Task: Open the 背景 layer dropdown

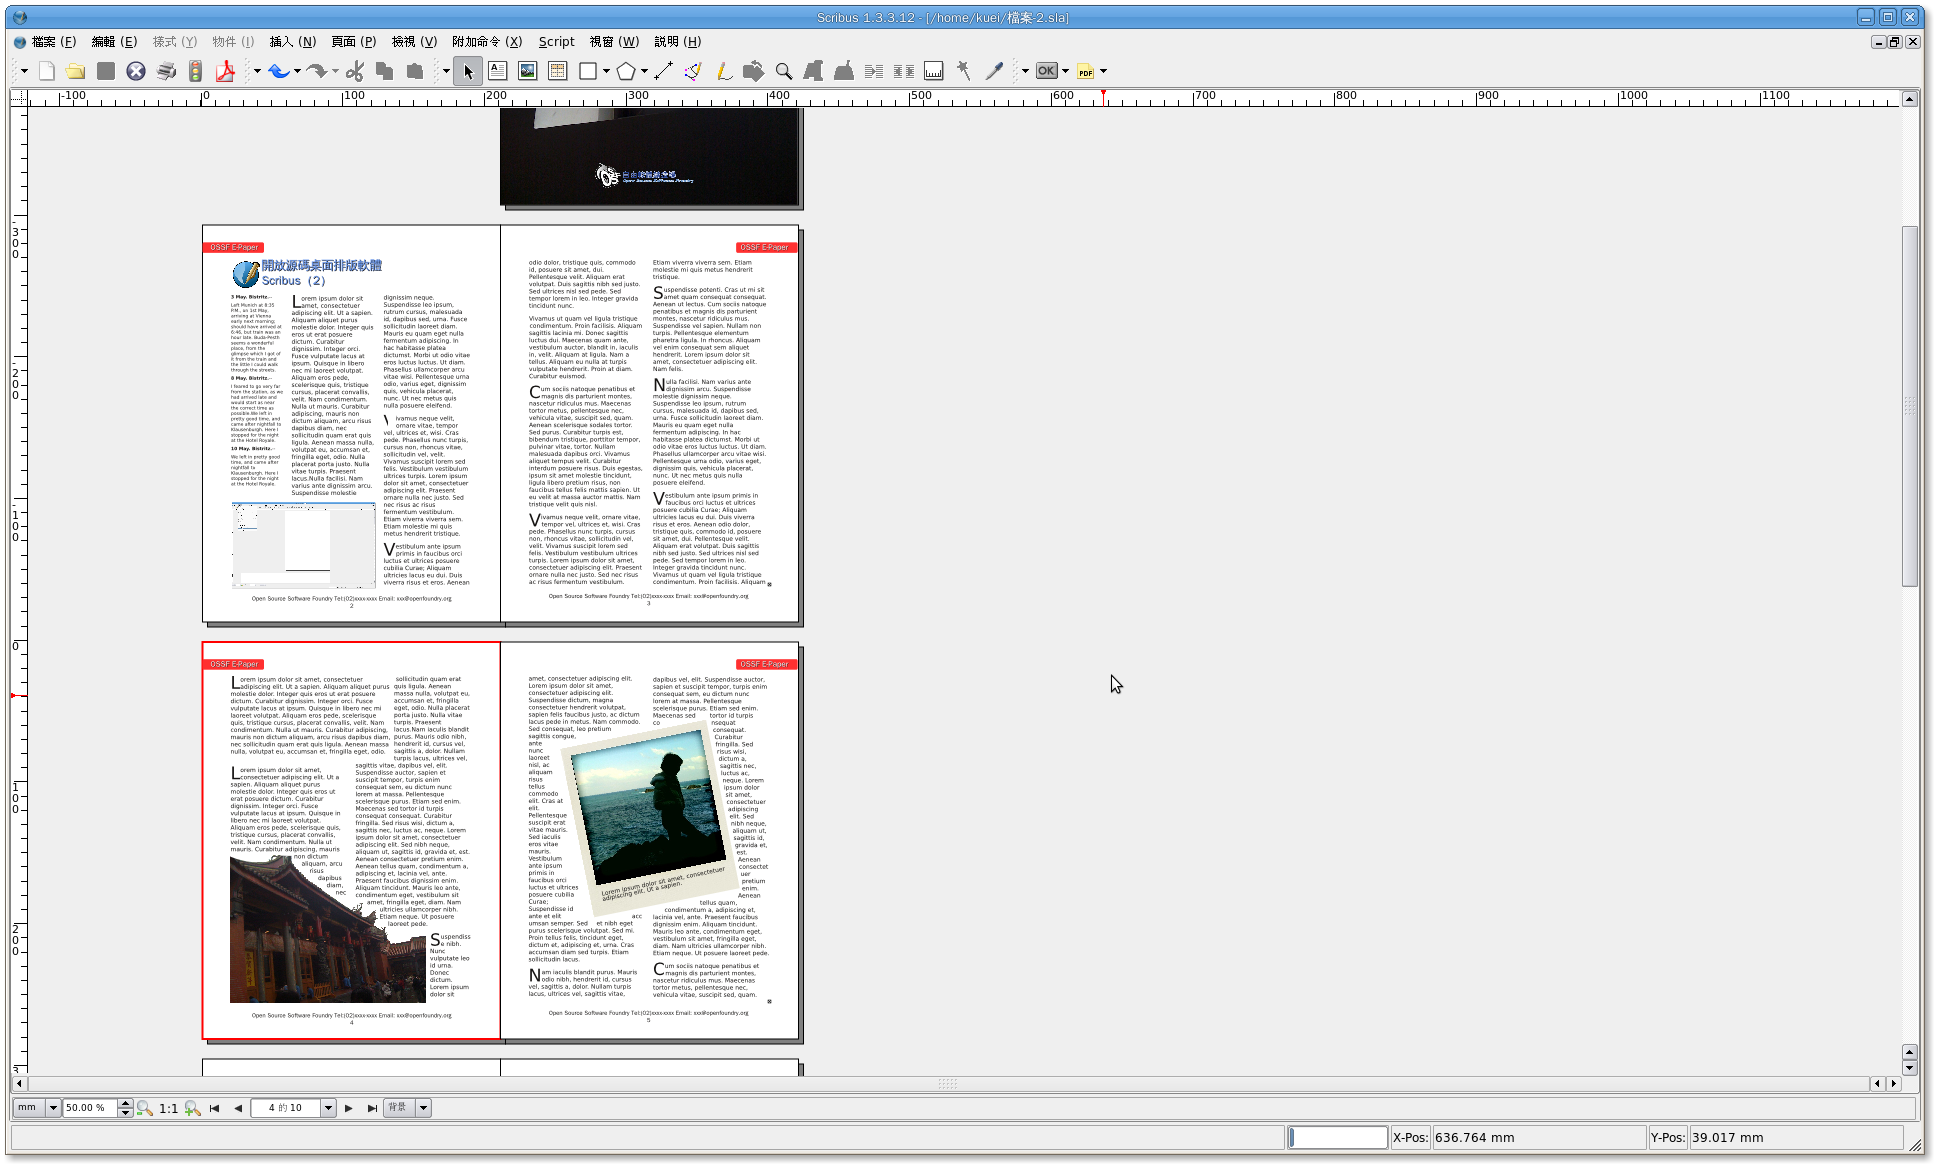Action: coord(423,1108)
